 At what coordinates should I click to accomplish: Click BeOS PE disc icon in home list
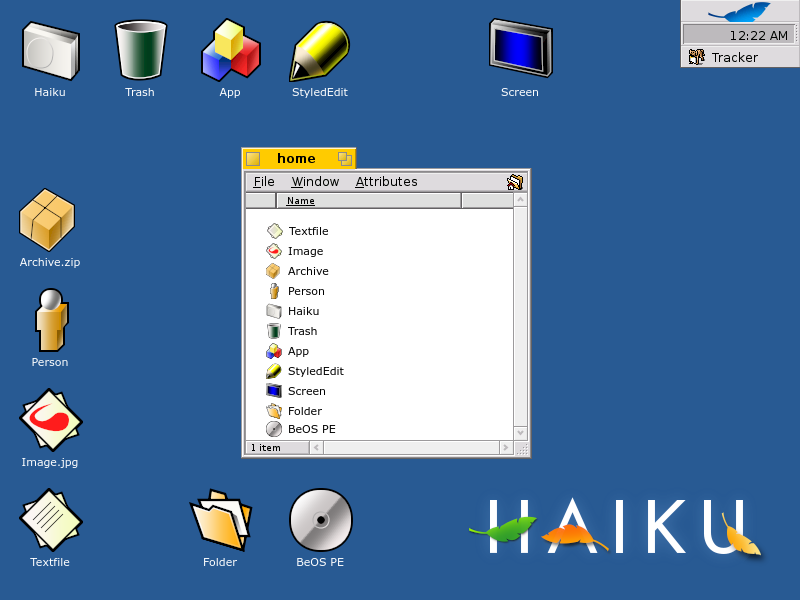point(274,429)
